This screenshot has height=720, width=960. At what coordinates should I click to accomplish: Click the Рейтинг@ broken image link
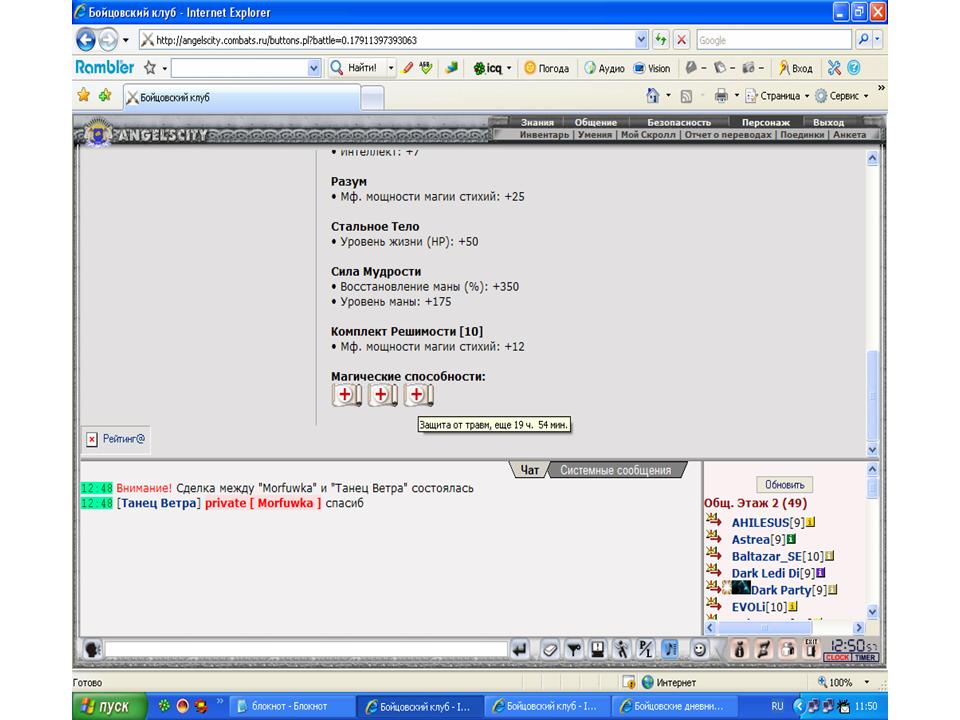pyautogui.click(x=116, y=439)
